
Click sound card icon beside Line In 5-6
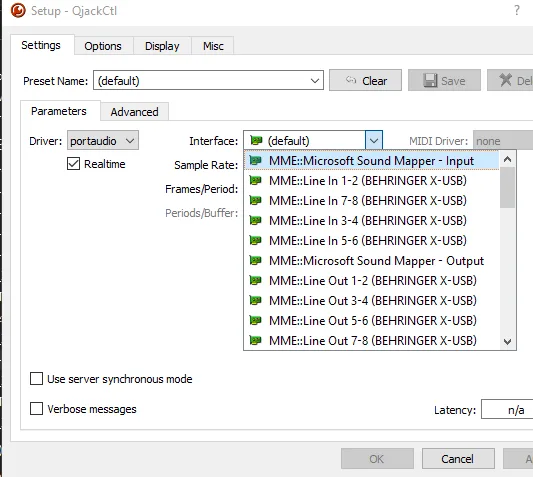[255, 240]
